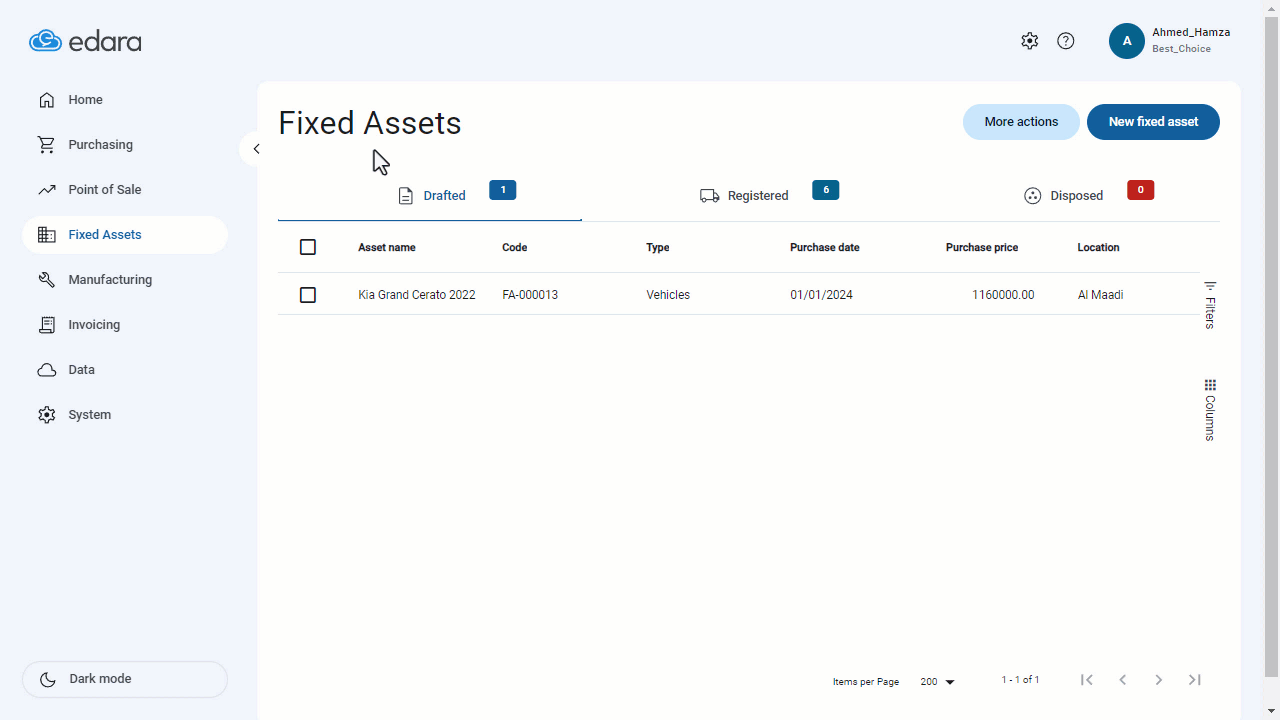Open Invoicing from the sidebar

coord(125,325)
